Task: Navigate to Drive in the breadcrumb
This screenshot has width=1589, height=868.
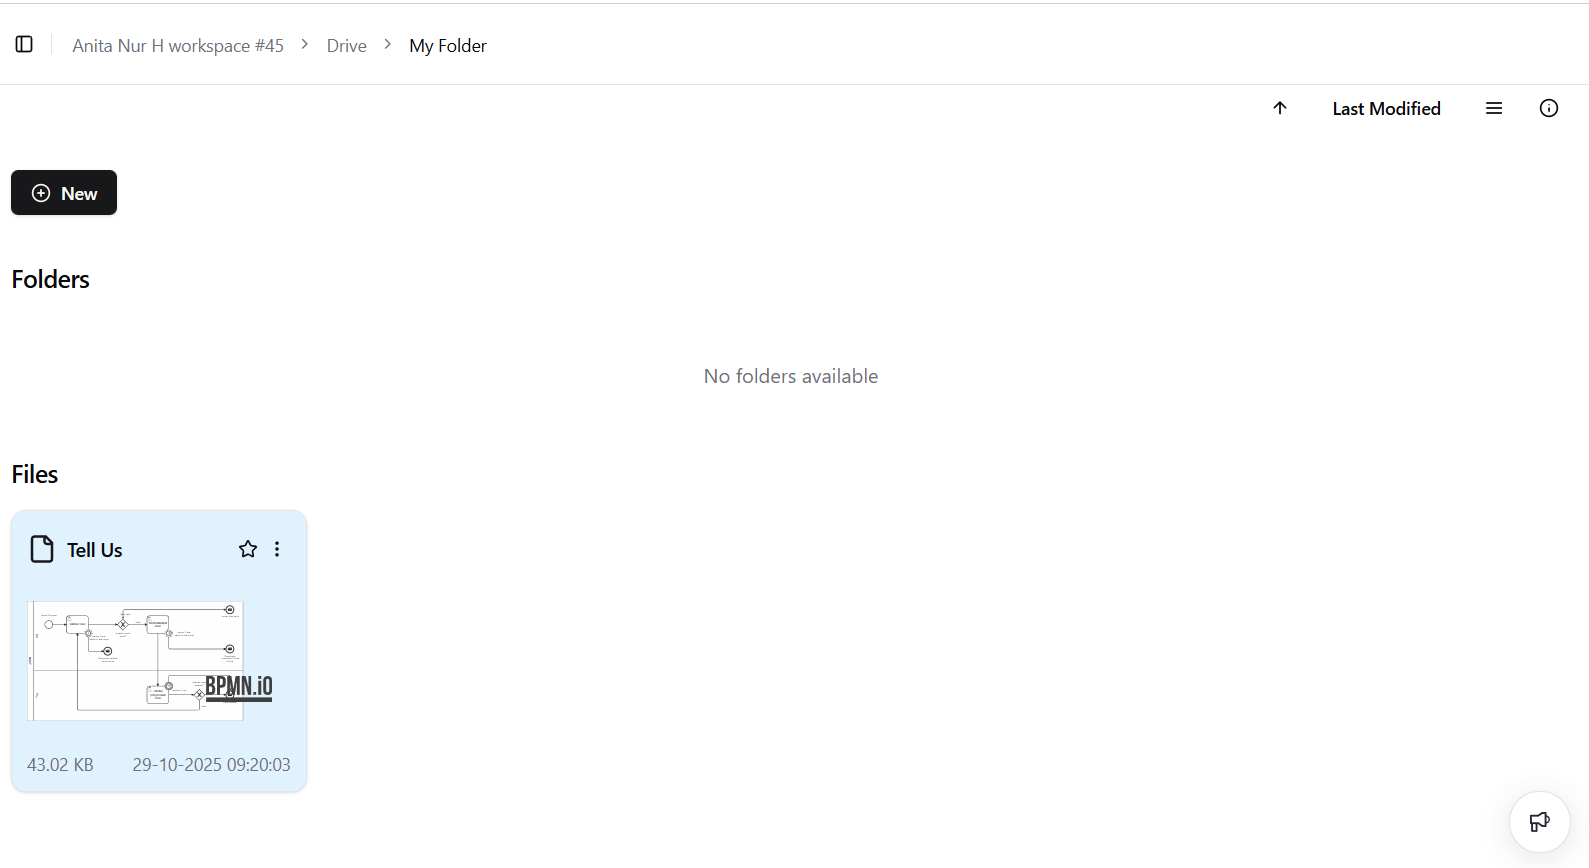Action: 346,46
